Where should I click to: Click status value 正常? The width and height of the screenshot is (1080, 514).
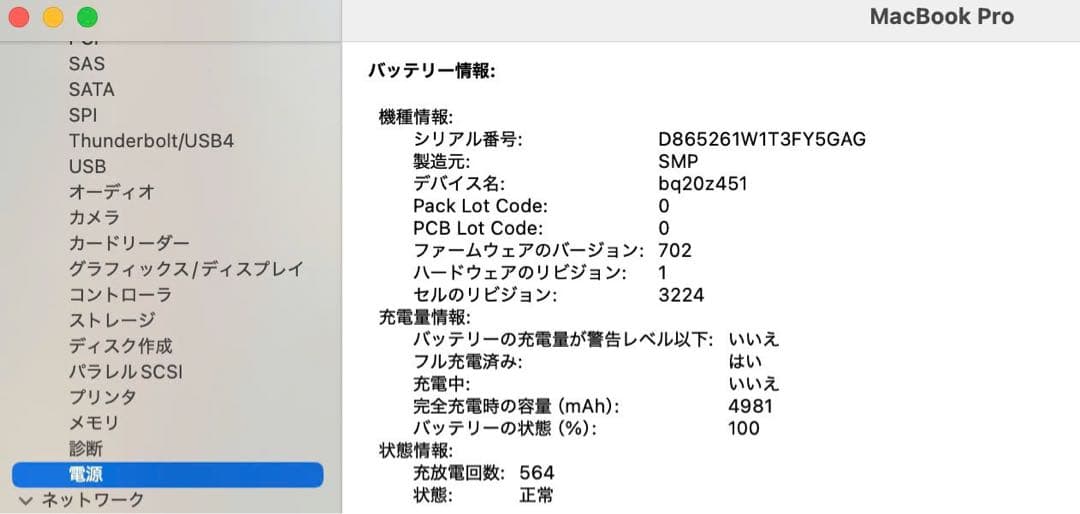(537, 495)
